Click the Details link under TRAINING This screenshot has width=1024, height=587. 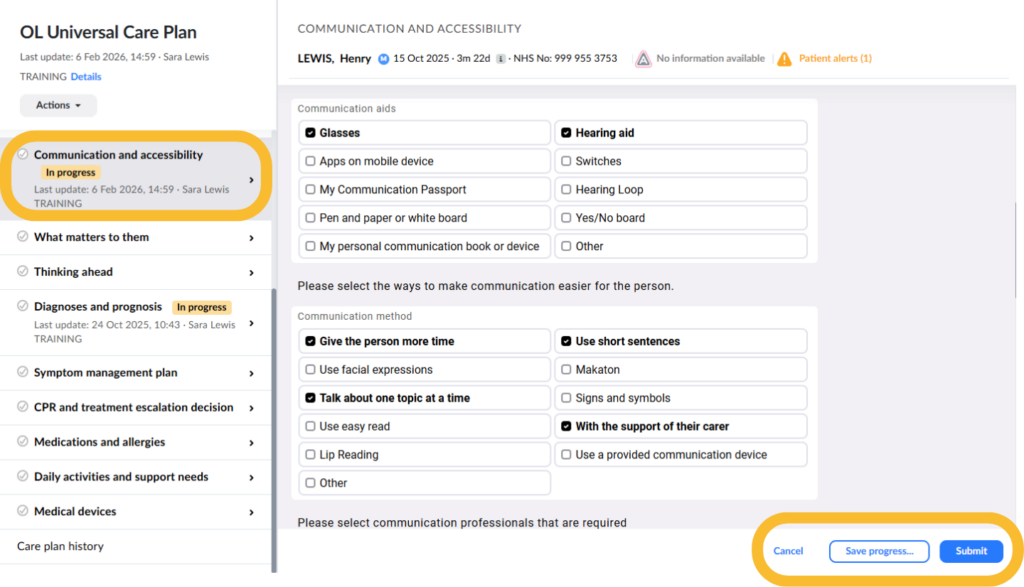click(x=86, y=77)
